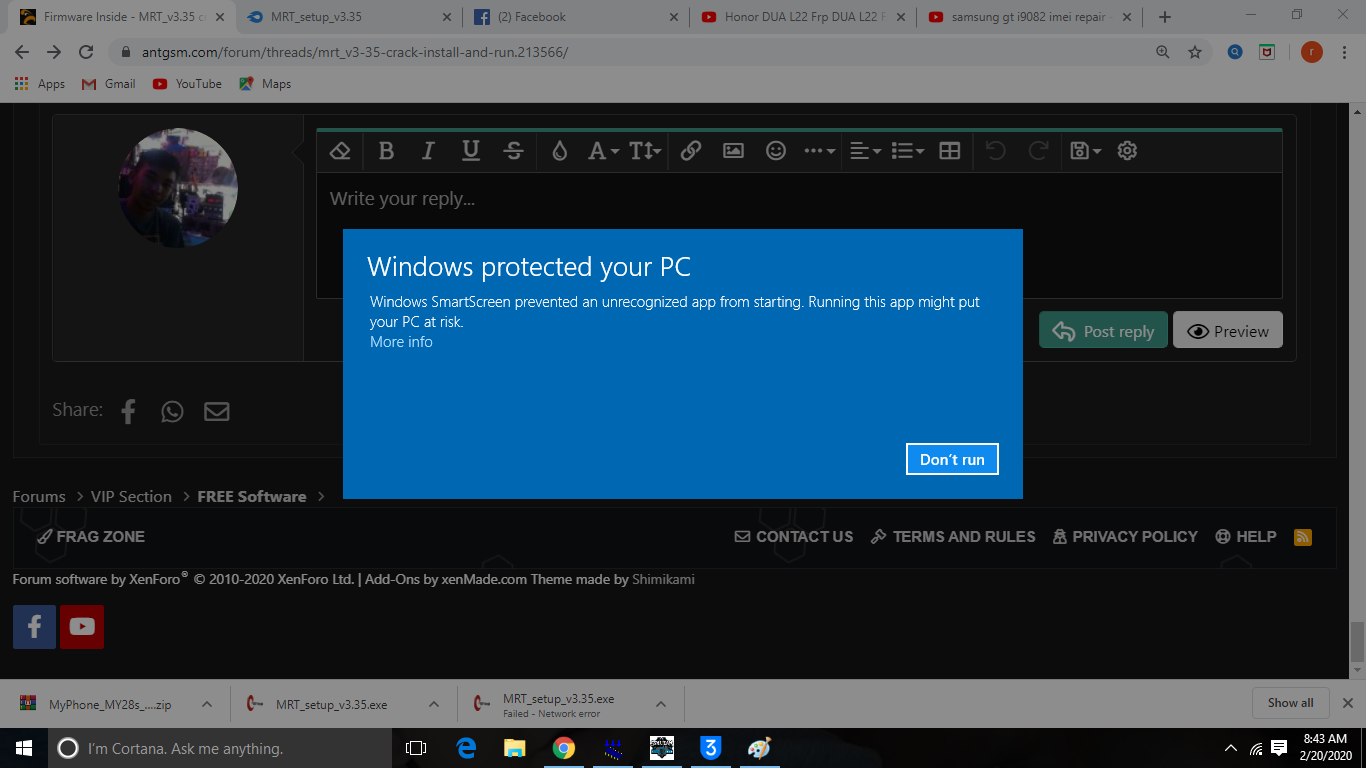Screen dimensions: 1366x768
Task: Click the Preview button
Action: 1227,330
